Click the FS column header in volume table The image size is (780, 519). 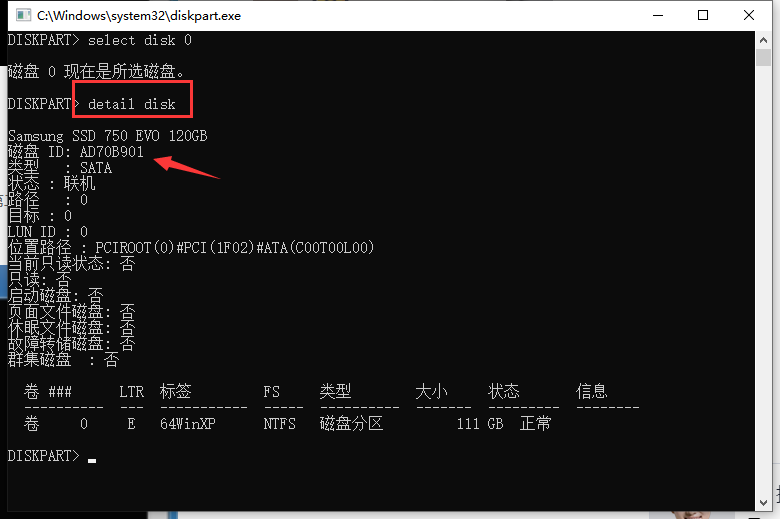pyautogui.click(x=271, y=391)
